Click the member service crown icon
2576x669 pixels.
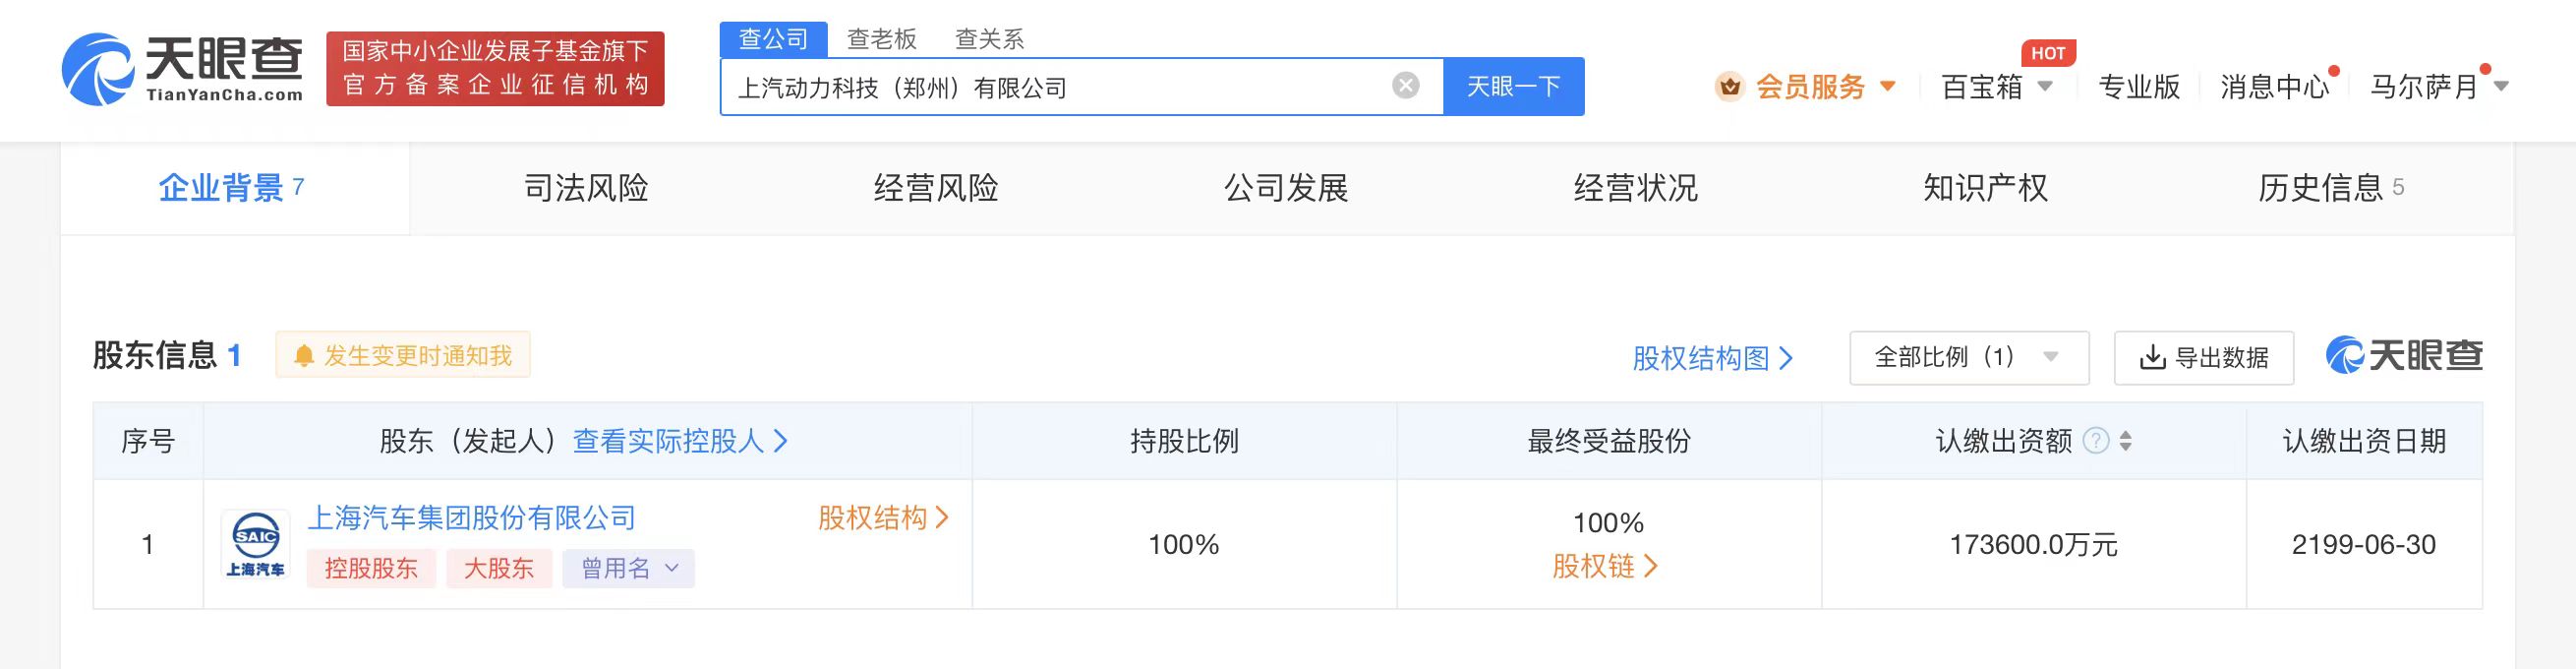coord(1729,87)
